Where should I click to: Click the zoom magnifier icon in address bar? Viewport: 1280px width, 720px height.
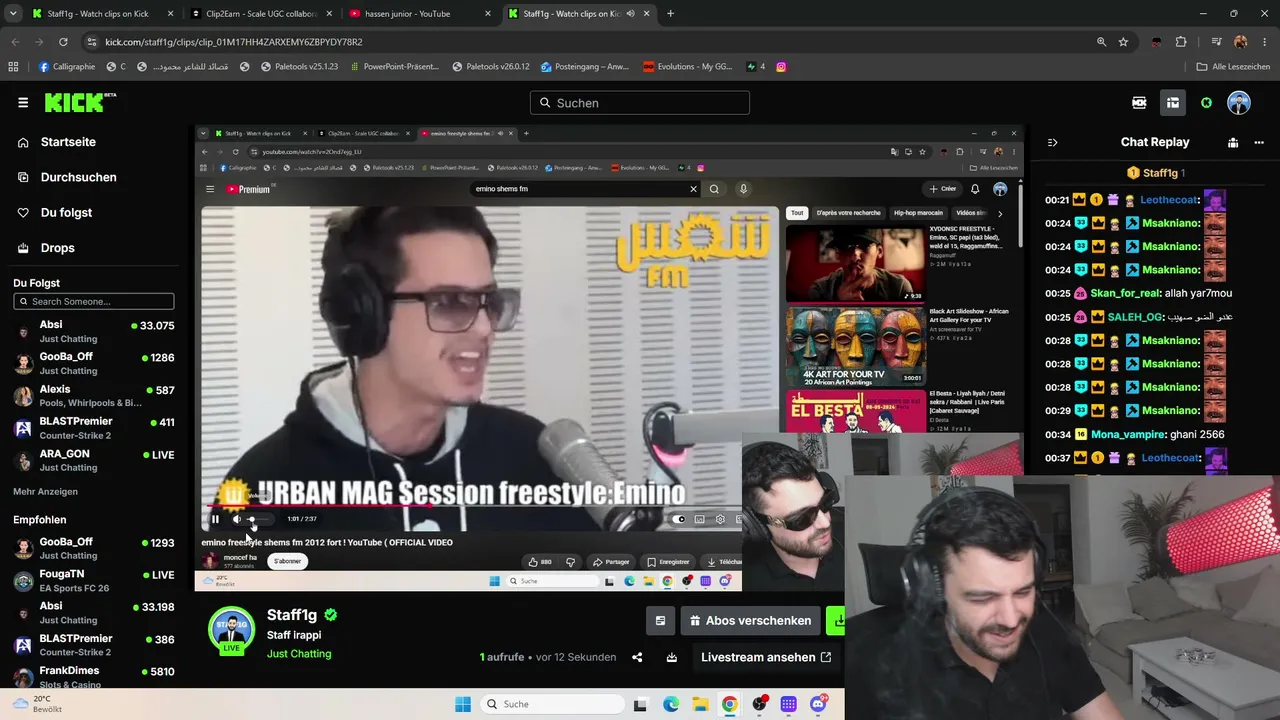(1101, 42)
